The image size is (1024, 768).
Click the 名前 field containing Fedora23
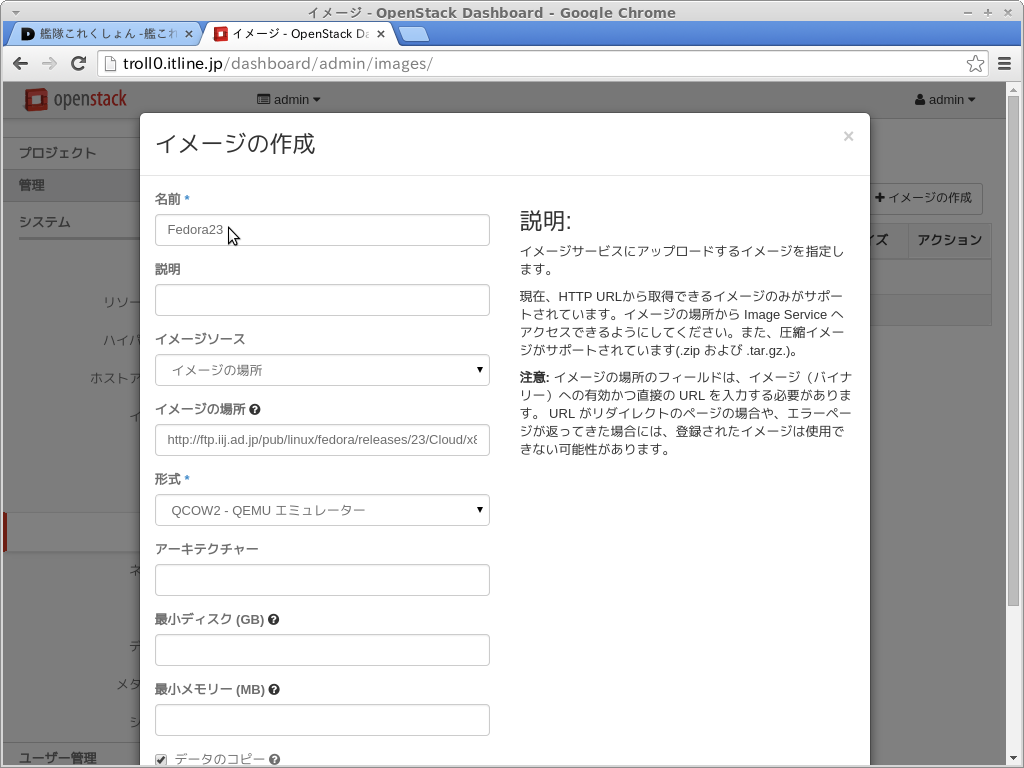(322, 230)
